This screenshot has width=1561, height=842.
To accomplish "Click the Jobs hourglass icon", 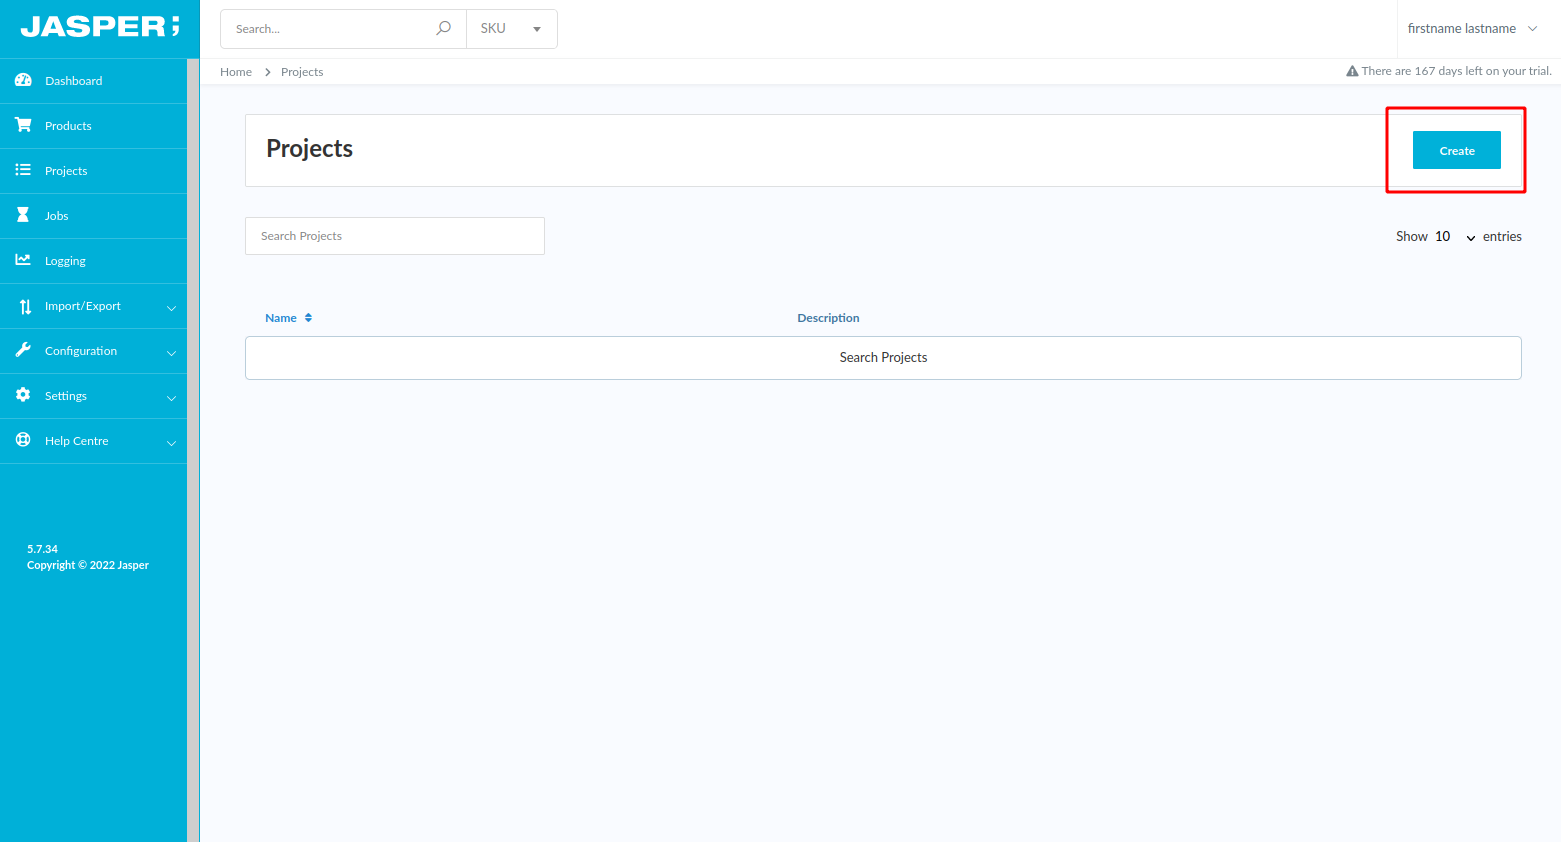I will click(23, 215).
